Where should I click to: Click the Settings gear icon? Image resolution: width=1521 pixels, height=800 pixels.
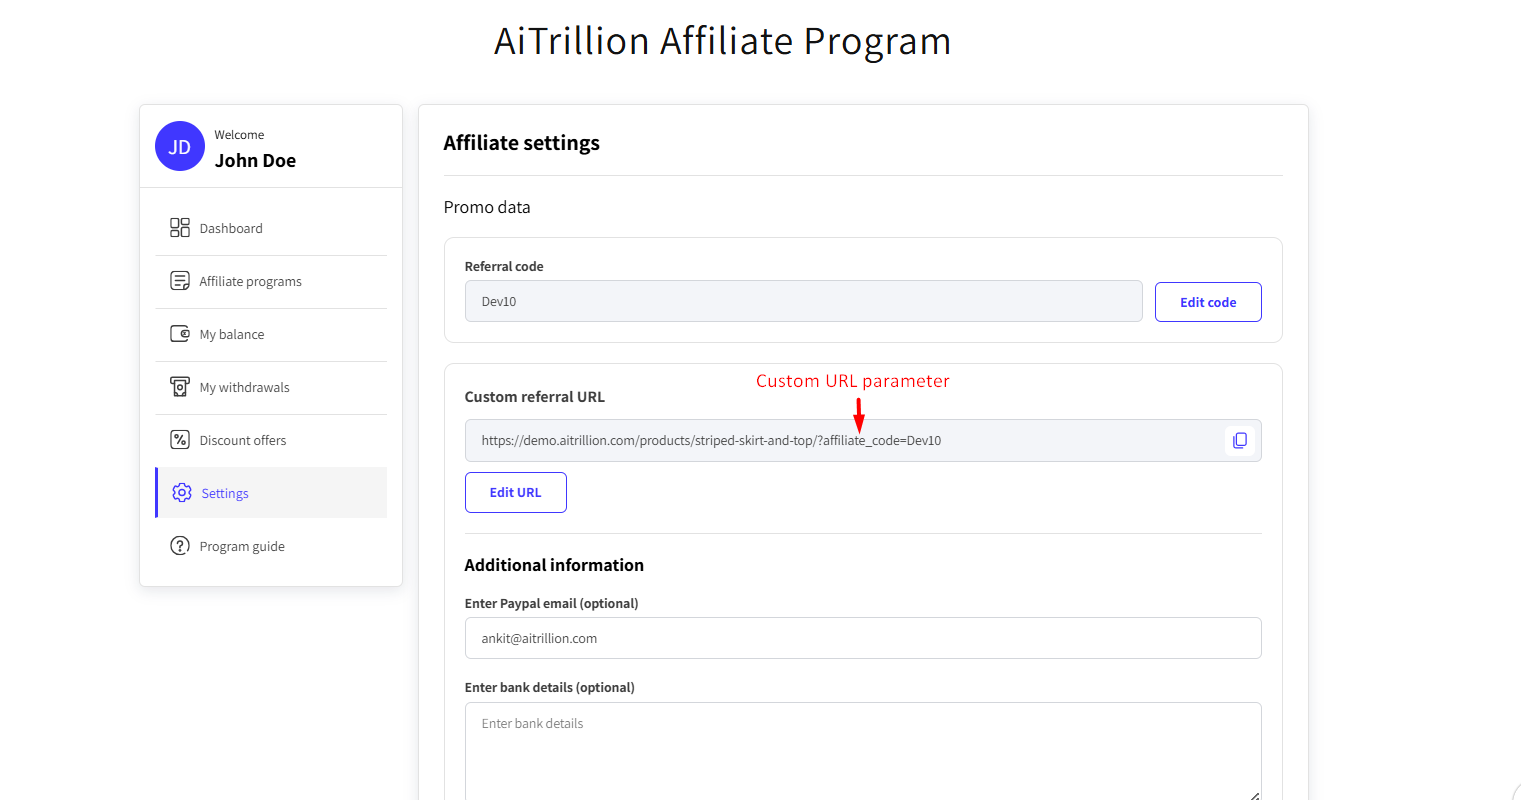pyautogui.click(x=182, y=493)
